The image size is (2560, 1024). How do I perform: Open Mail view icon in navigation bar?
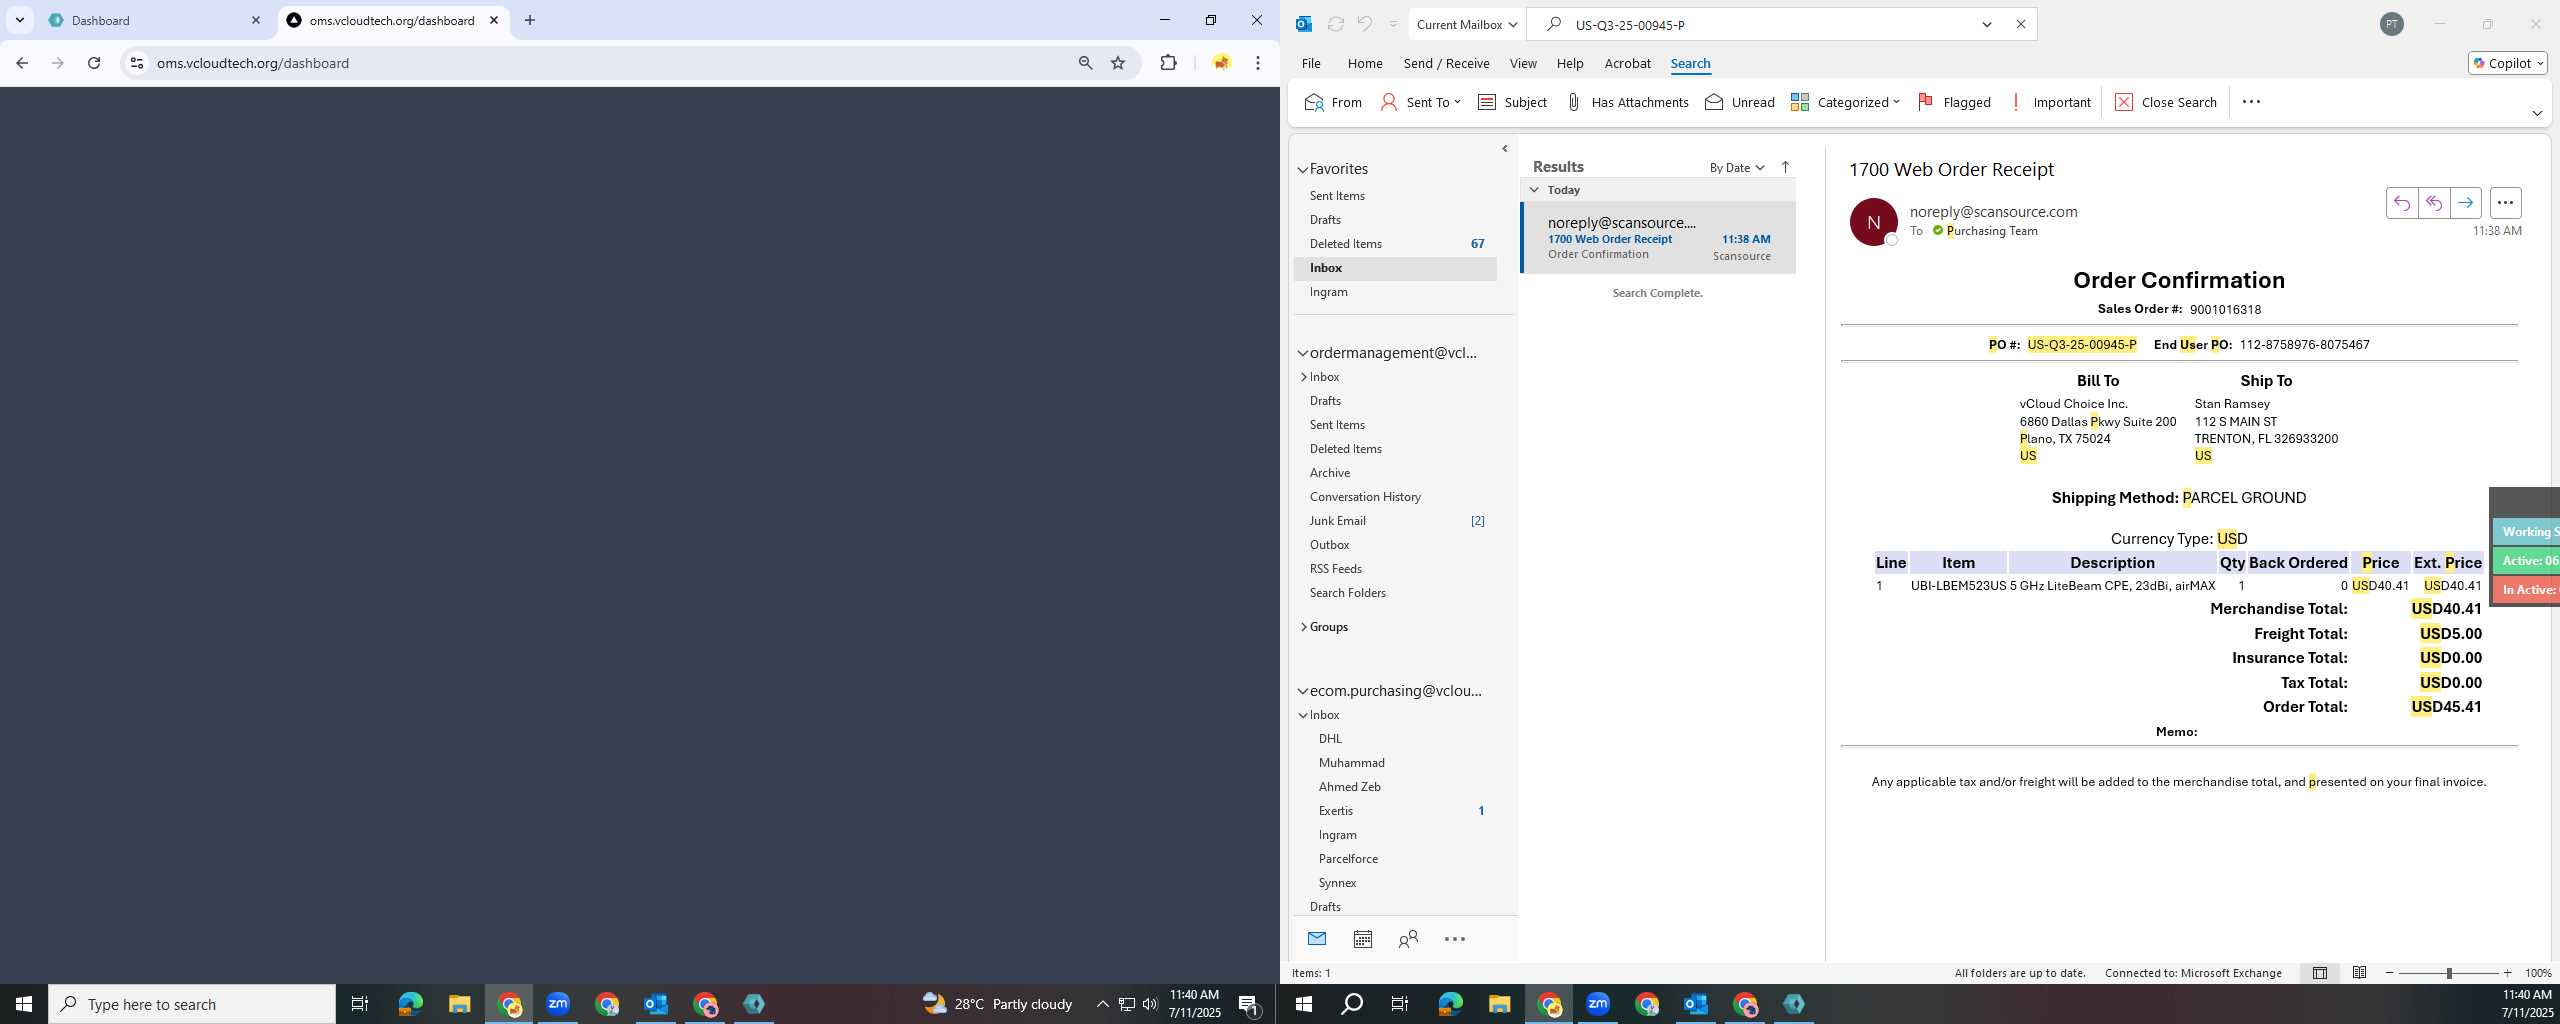pos(1317,939)
